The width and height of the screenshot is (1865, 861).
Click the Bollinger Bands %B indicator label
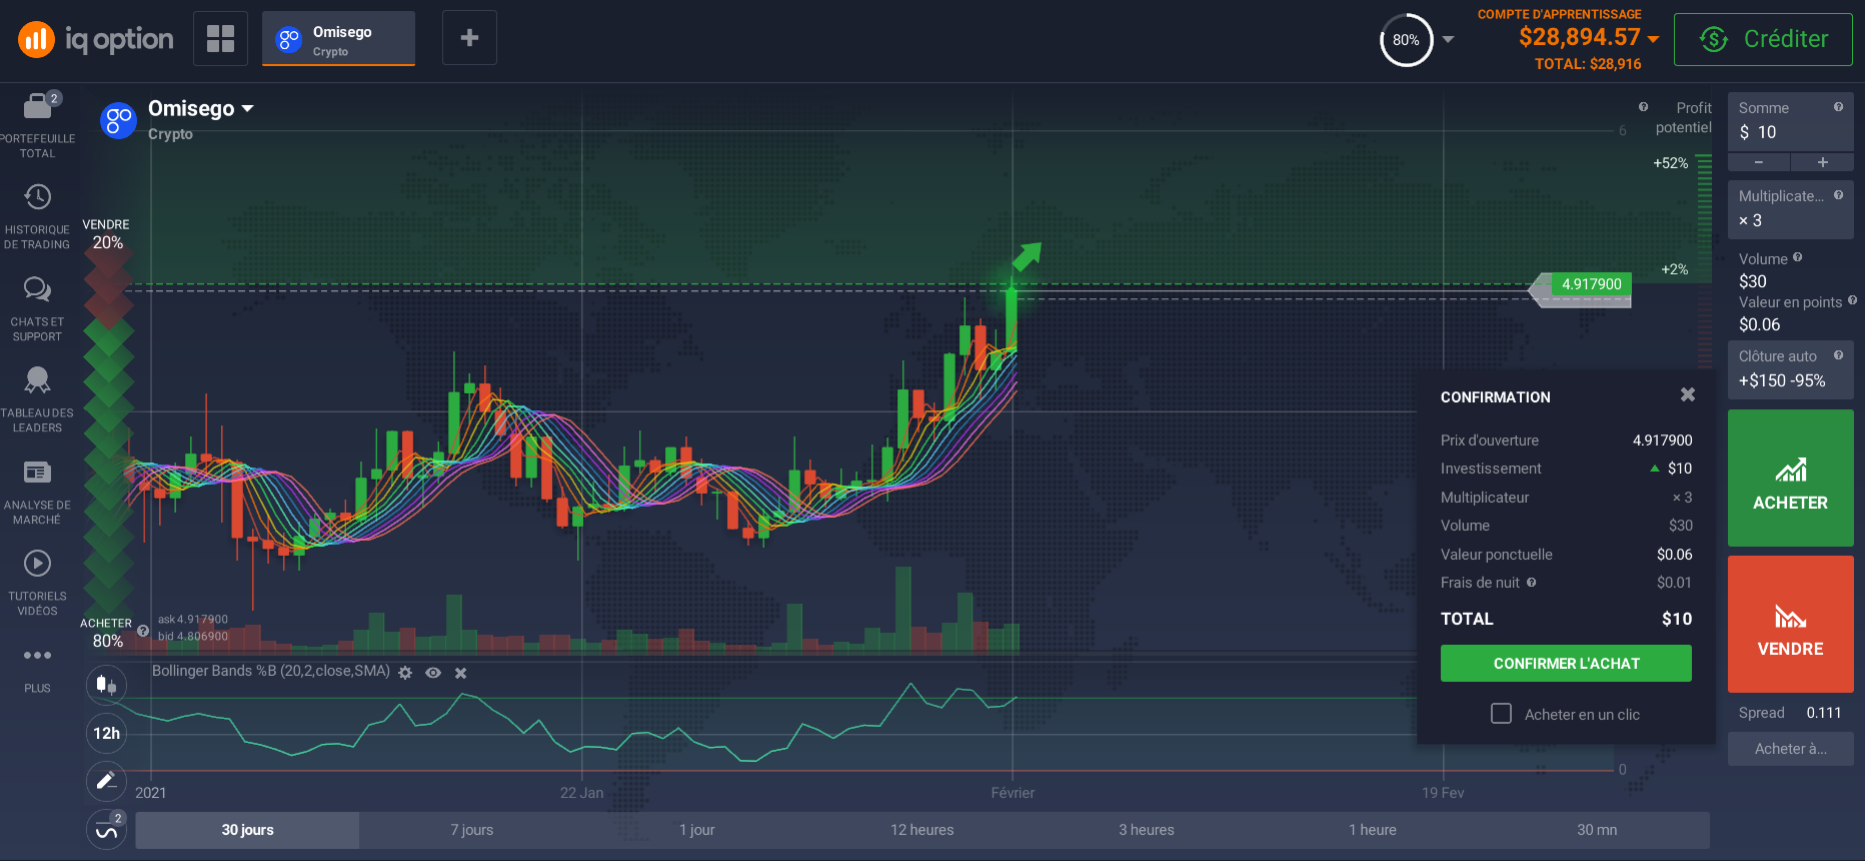(x=271, y=671)
